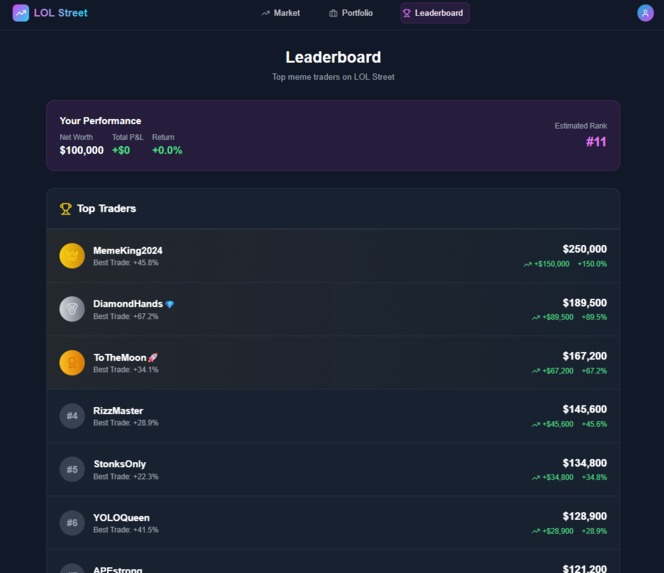Click the Leaderboard trophy icon in nav

[x=407, y=13]
